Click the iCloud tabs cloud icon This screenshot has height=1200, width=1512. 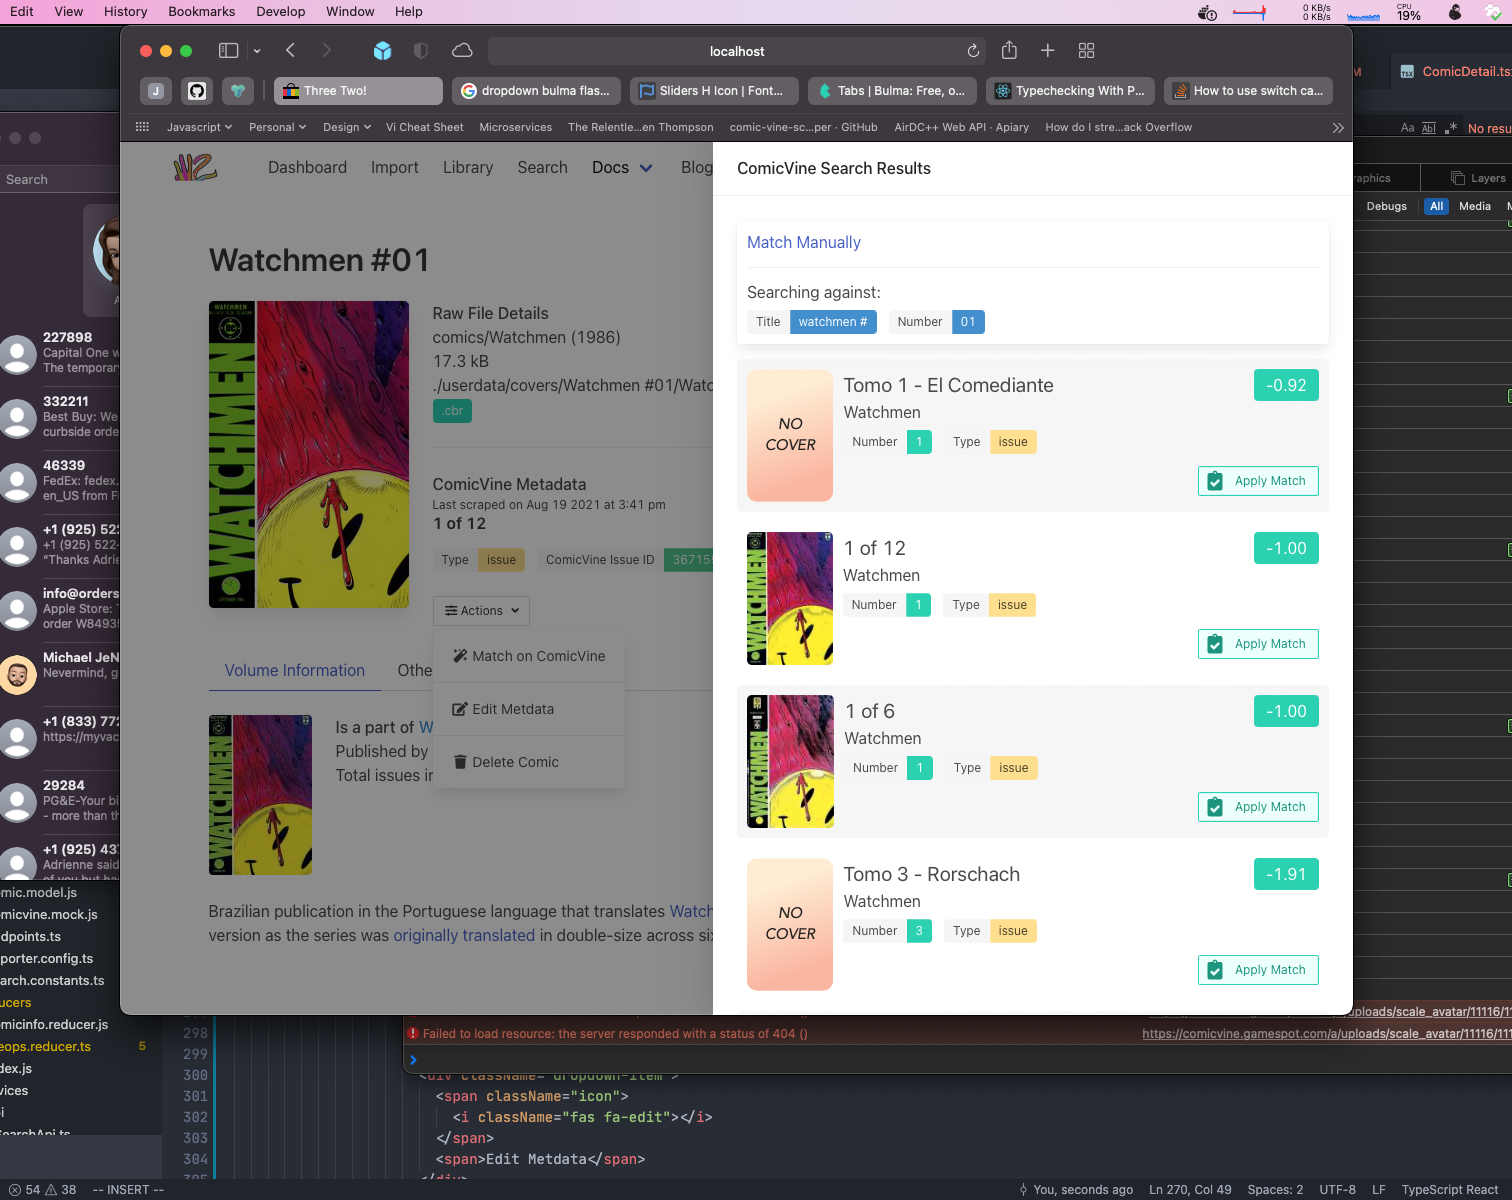point(462,51)
